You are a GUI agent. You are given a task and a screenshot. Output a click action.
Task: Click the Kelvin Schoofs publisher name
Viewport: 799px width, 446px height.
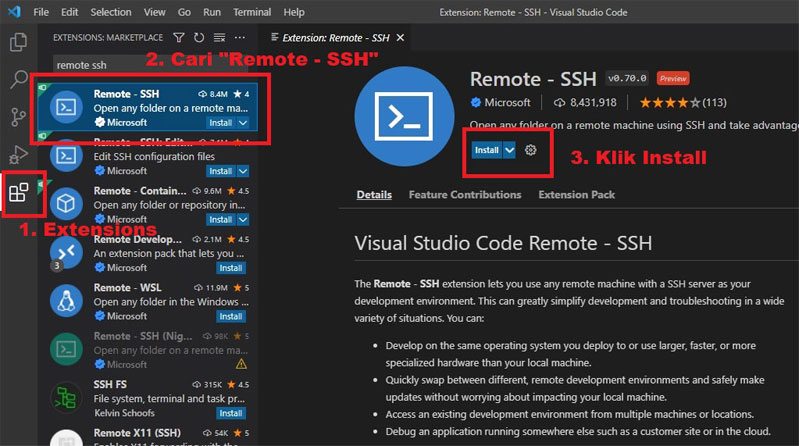pos(124,413)
